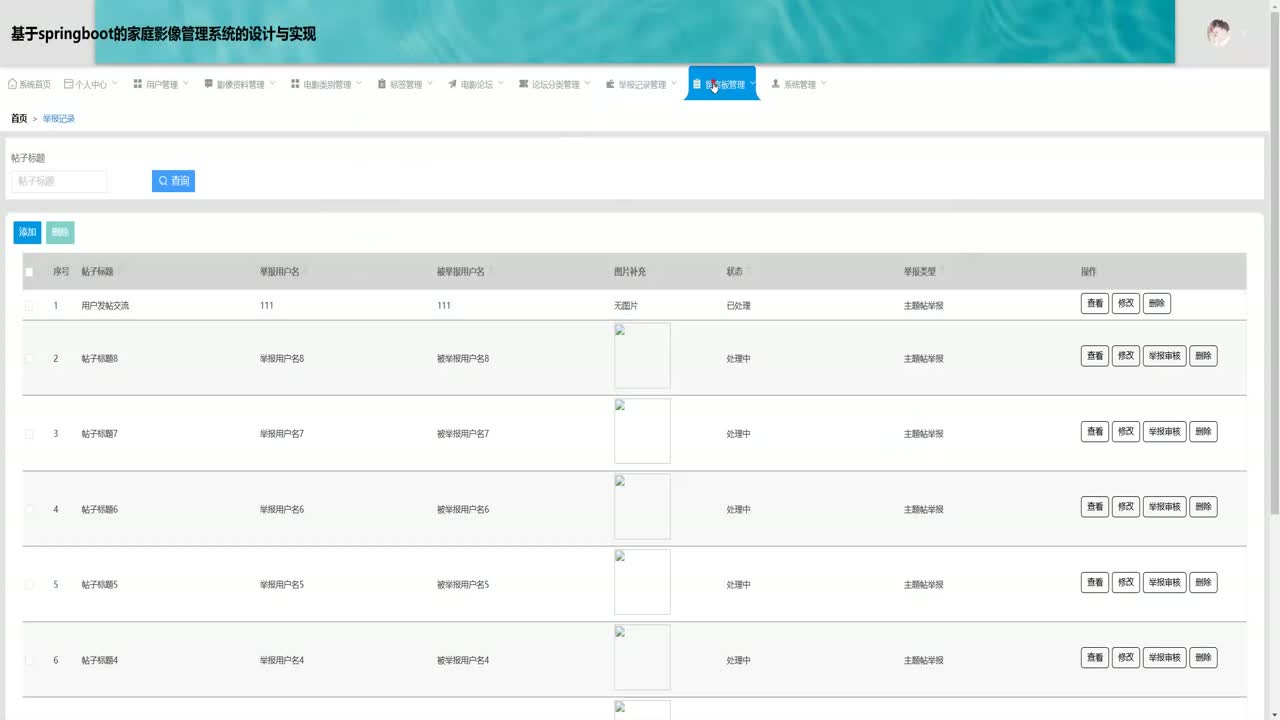This screenshot has width=1280, height=720.
Task: Click 举报审核 for 帖子标题8 row
Action: 1165,356
